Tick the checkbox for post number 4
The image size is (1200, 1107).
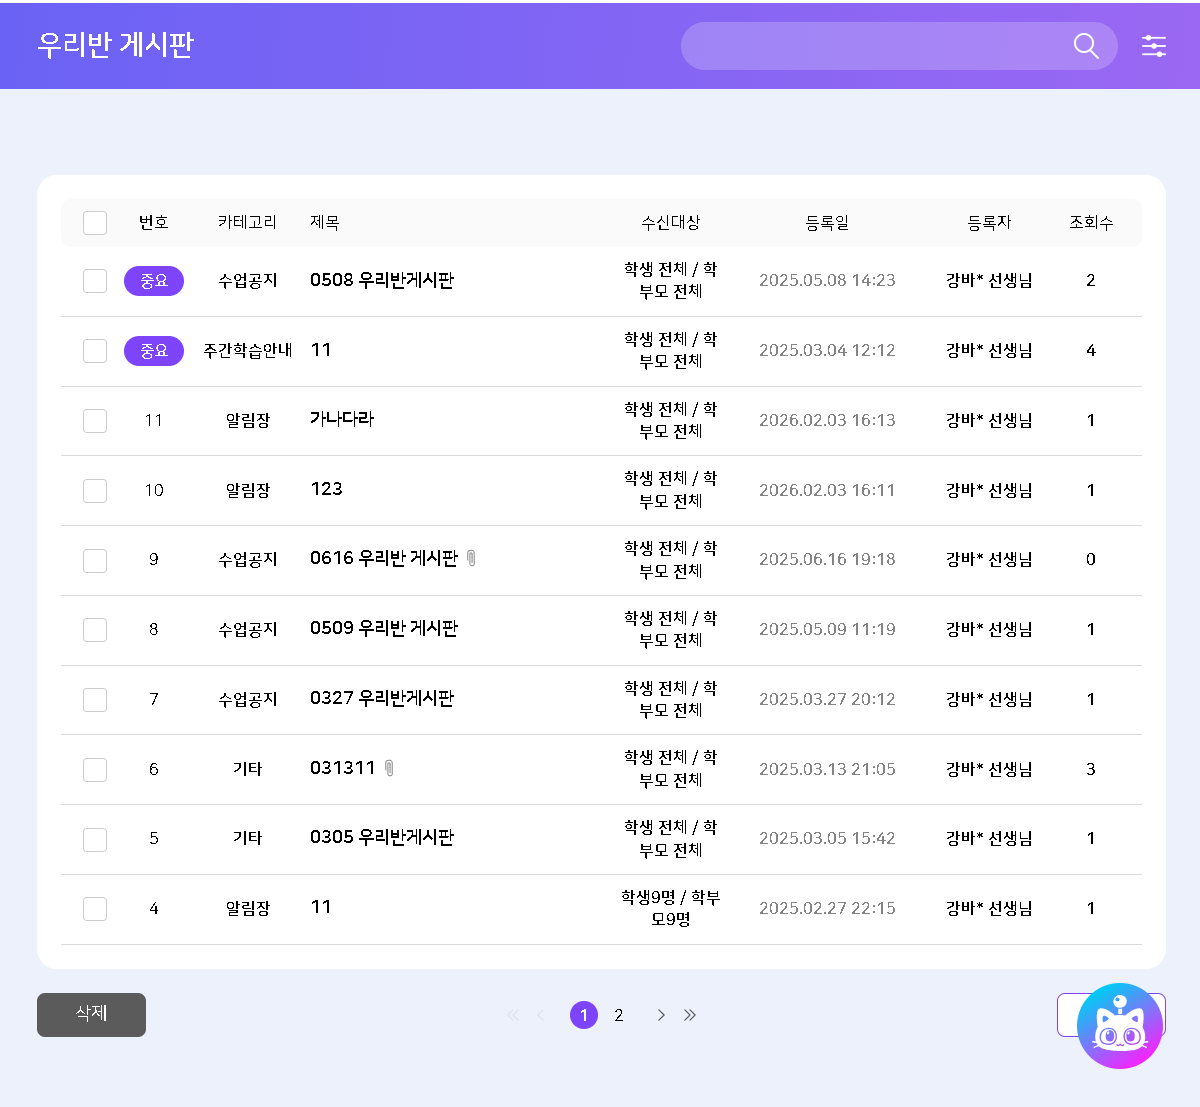95,909
